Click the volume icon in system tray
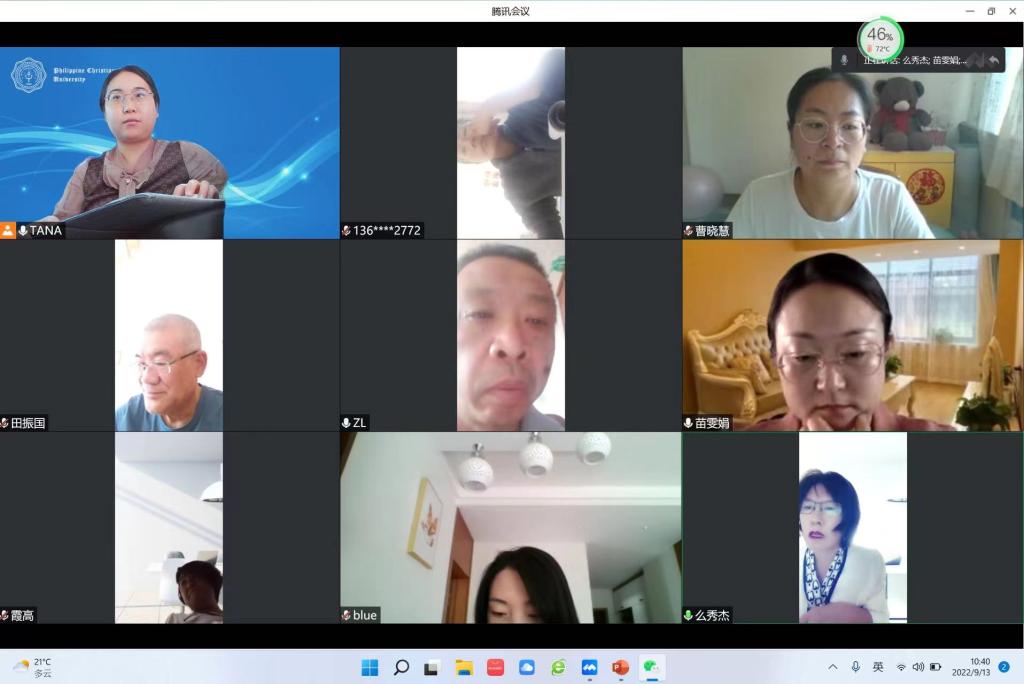1024x684 pixels. 918,667
